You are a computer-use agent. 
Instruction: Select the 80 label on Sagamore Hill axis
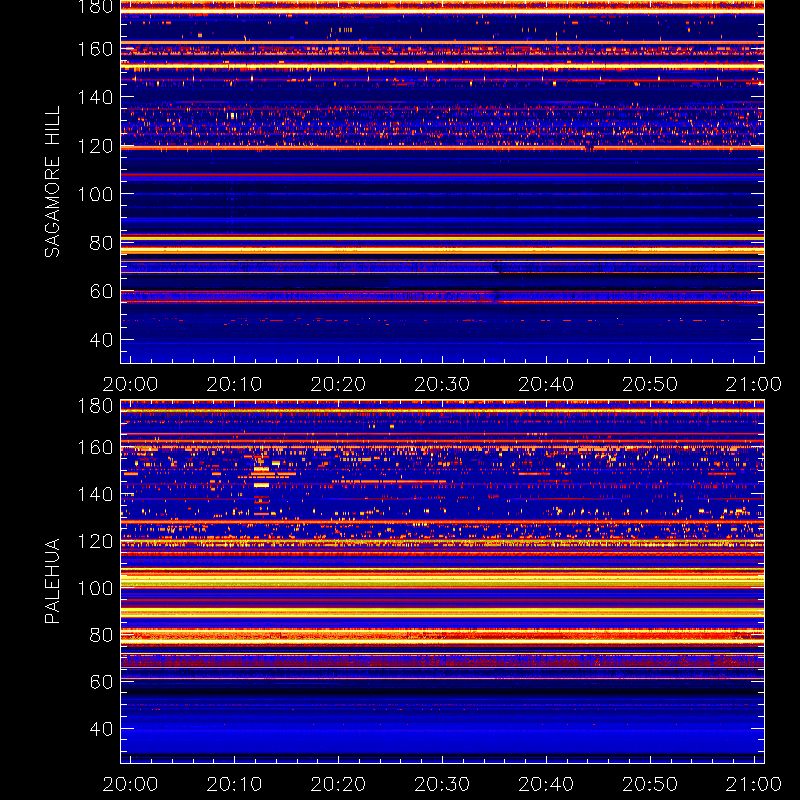pyautogui.click(x=101, y=243)
